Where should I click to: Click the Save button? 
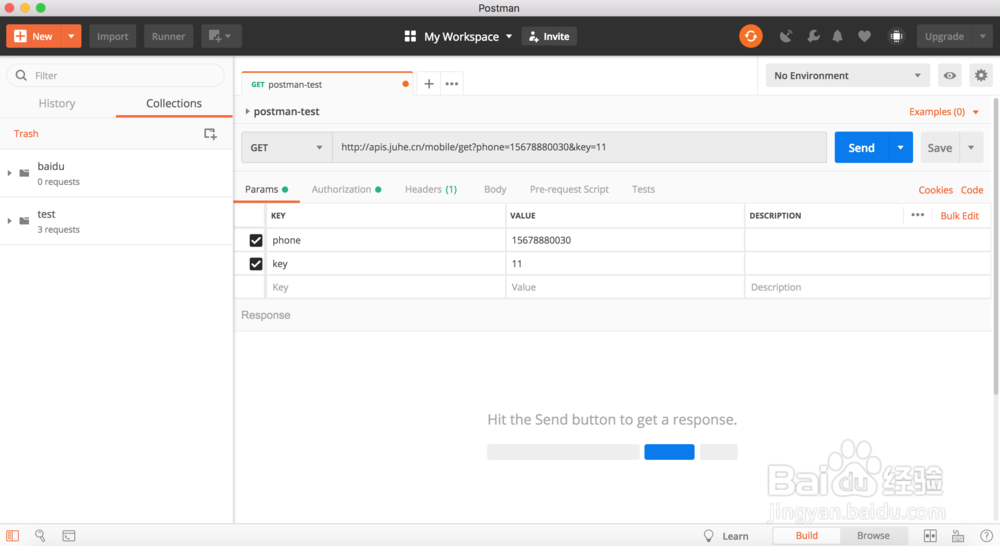[939, 147]
